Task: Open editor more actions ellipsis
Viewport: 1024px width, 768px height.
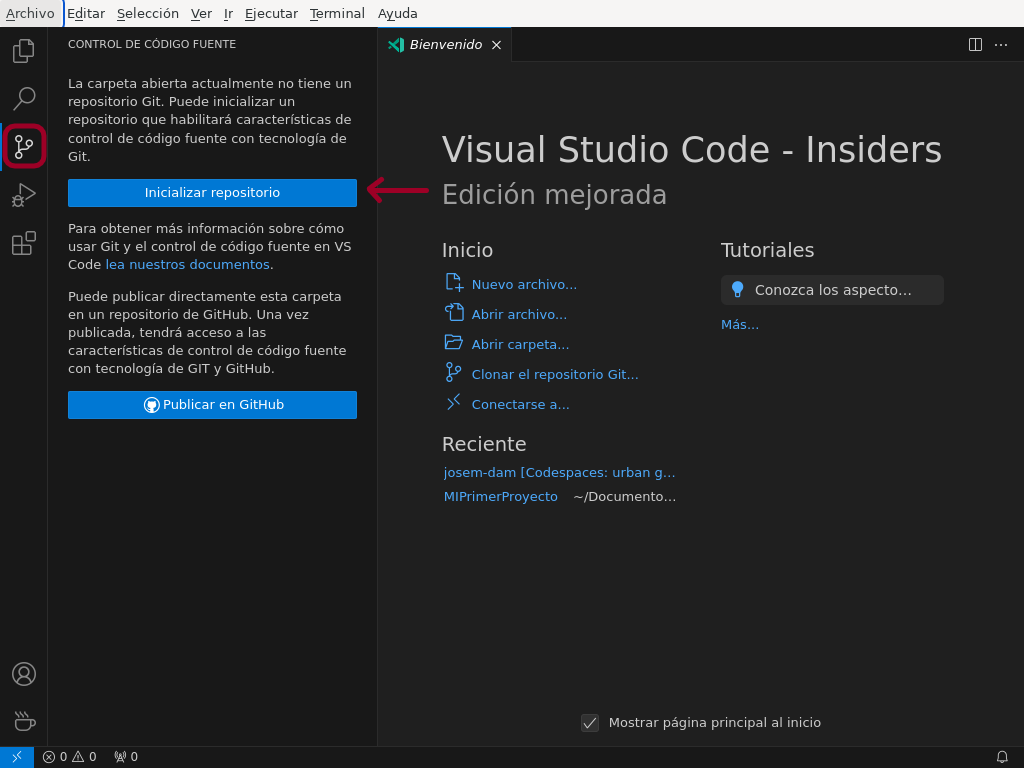Action: pos(1000,44)
